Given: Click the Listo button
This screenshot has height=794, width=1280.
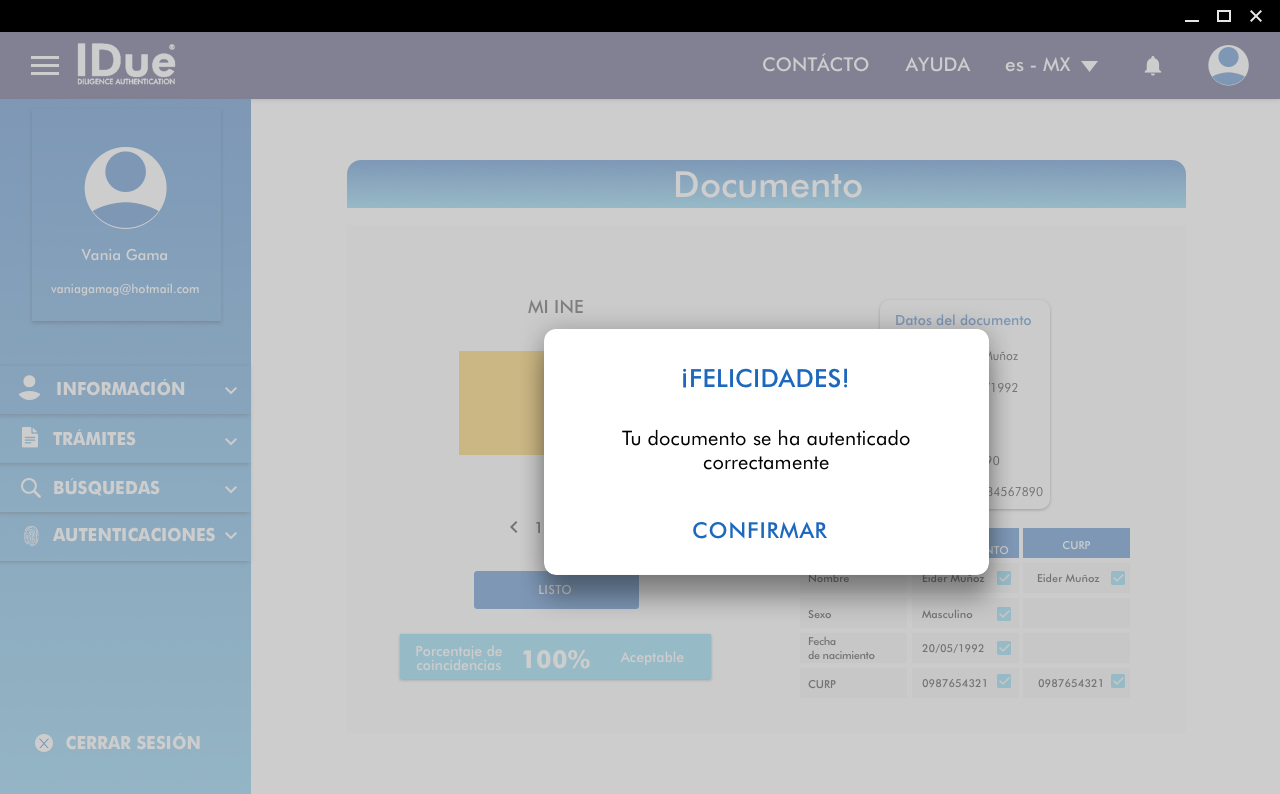Looking at the screenshot, I should tap(556, 590).
